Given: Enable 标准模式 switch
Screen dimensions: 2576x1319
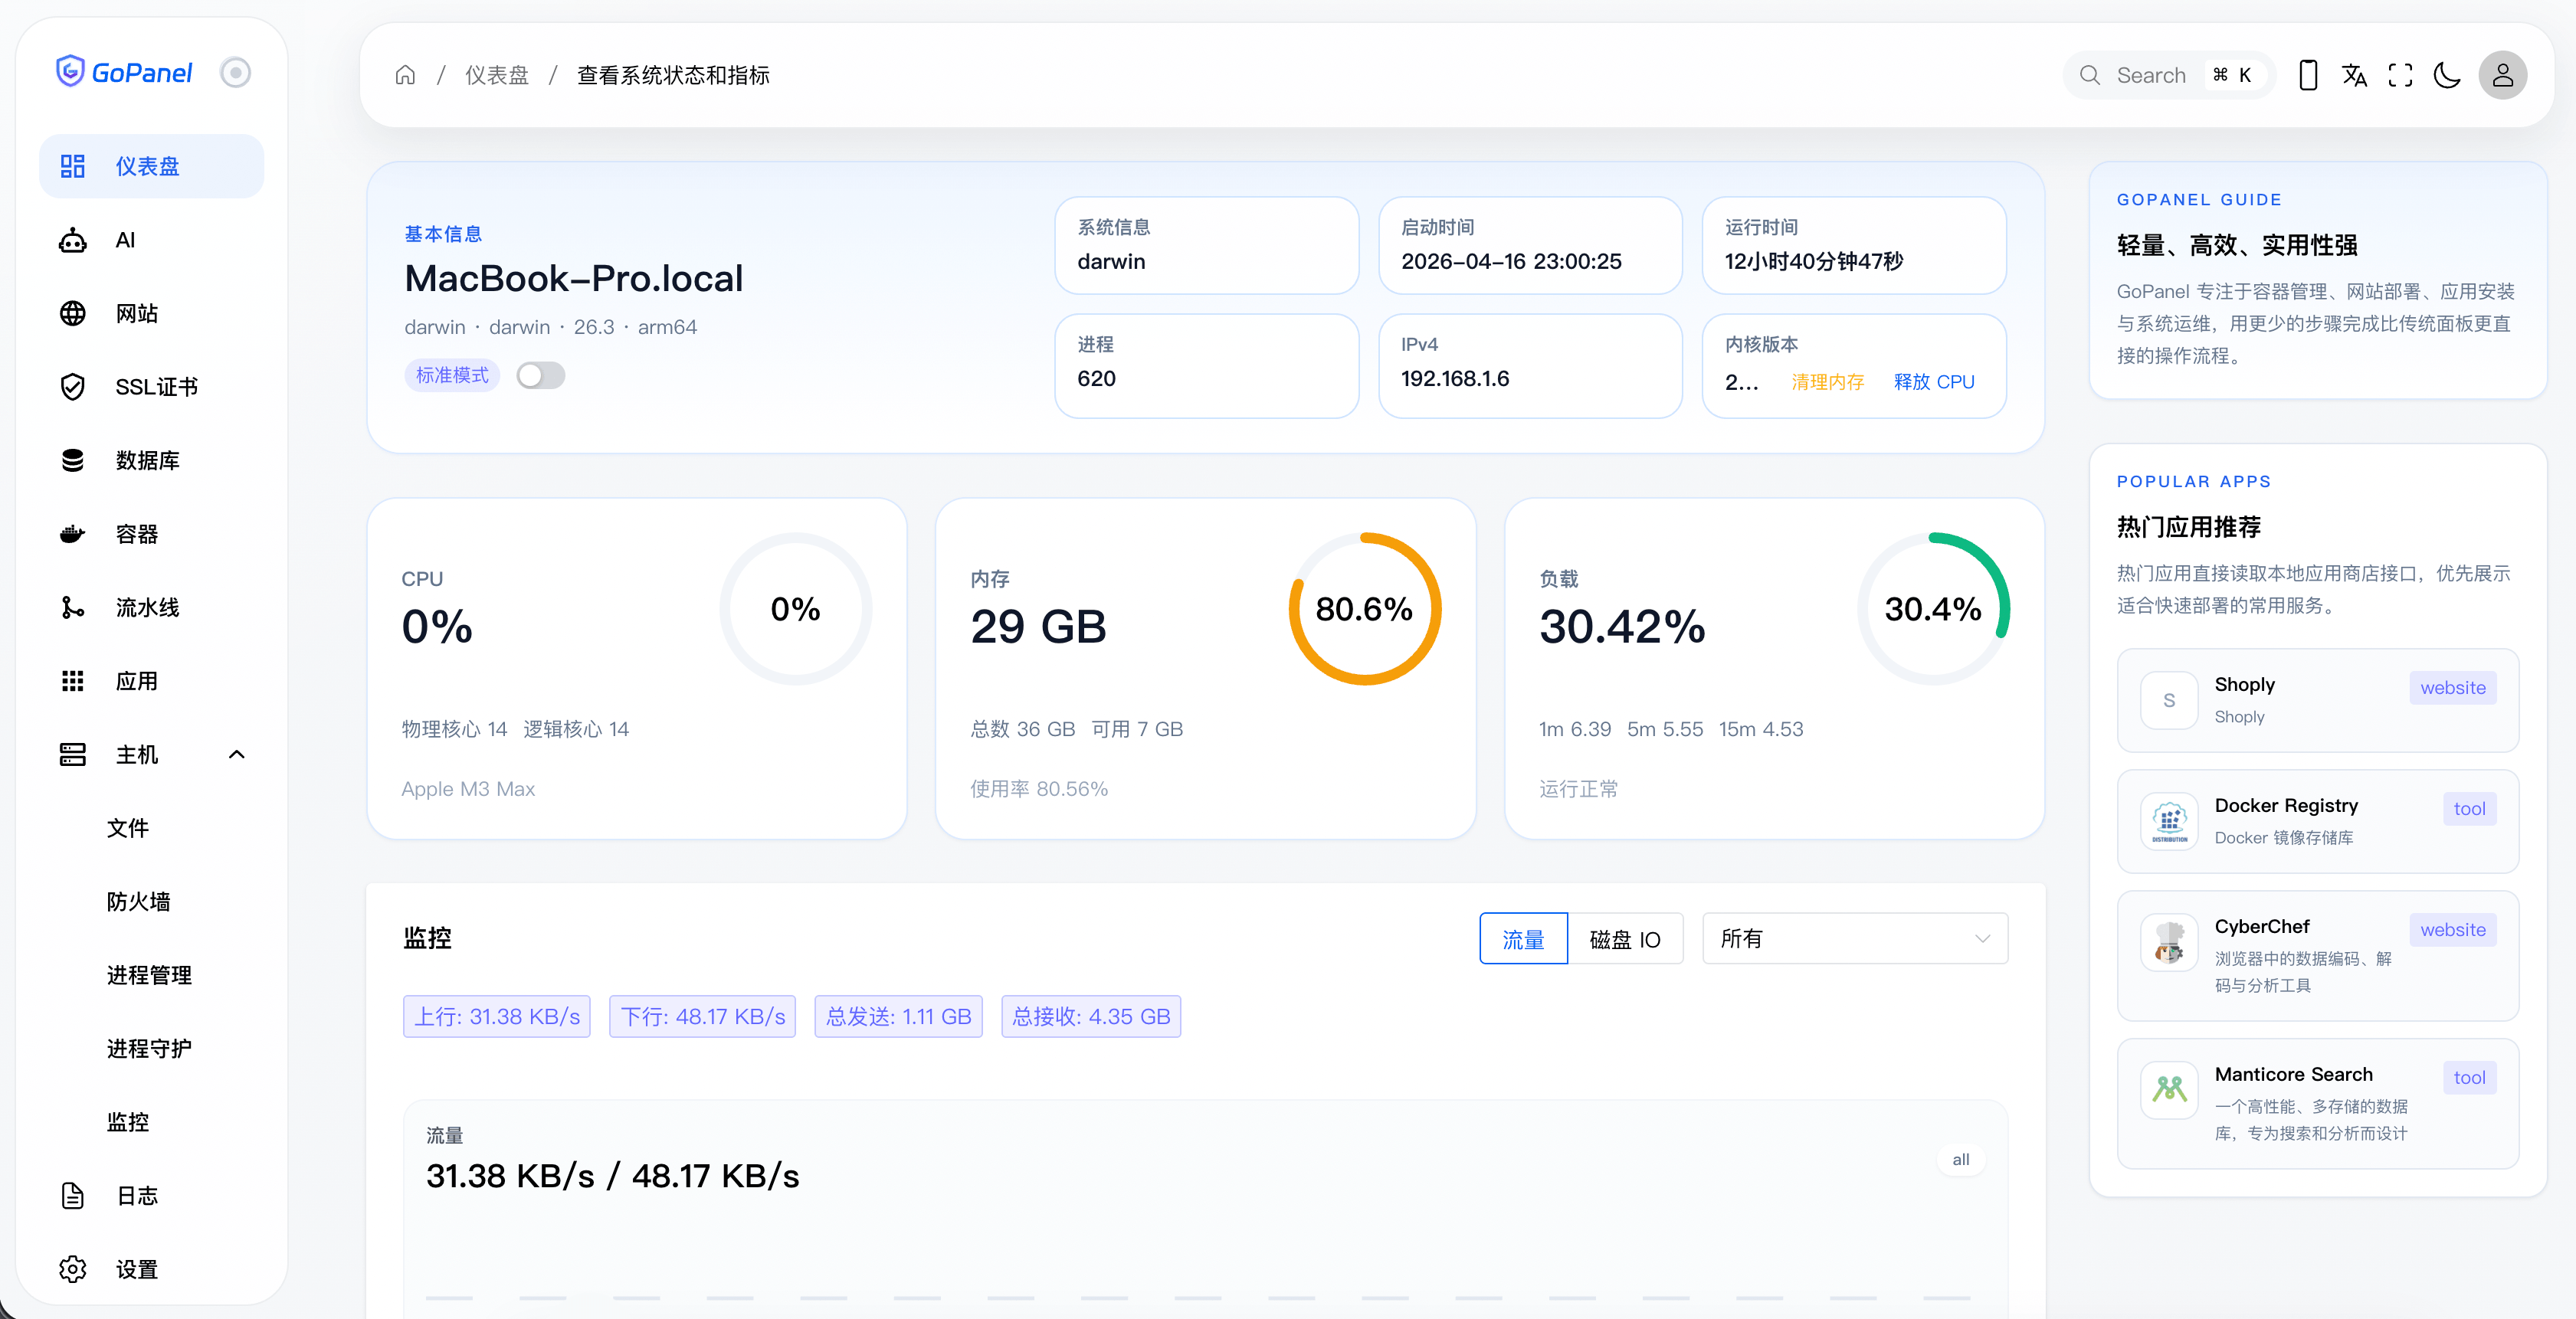Looking at the screenshot, I should pos(540,374).
